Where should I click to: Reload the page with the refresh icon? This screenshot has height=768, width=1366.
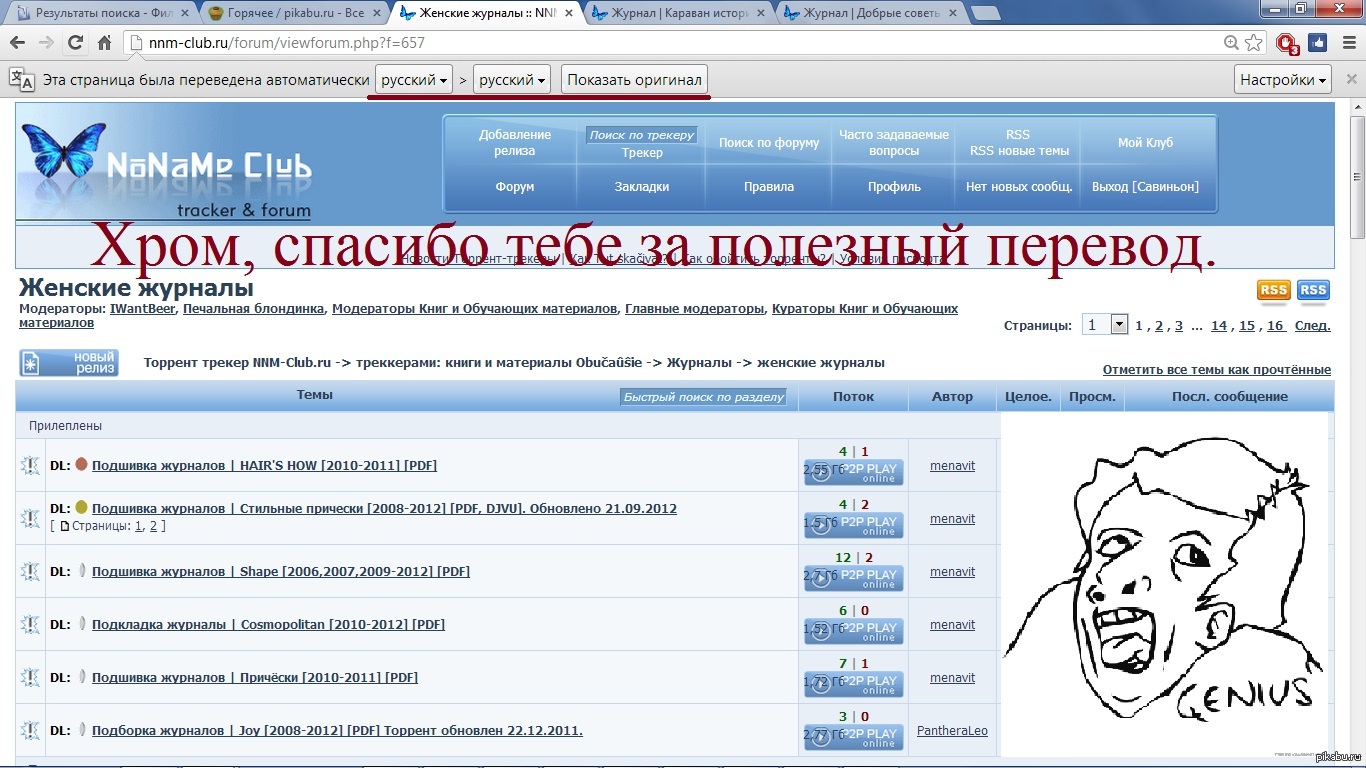coord(75,43)
